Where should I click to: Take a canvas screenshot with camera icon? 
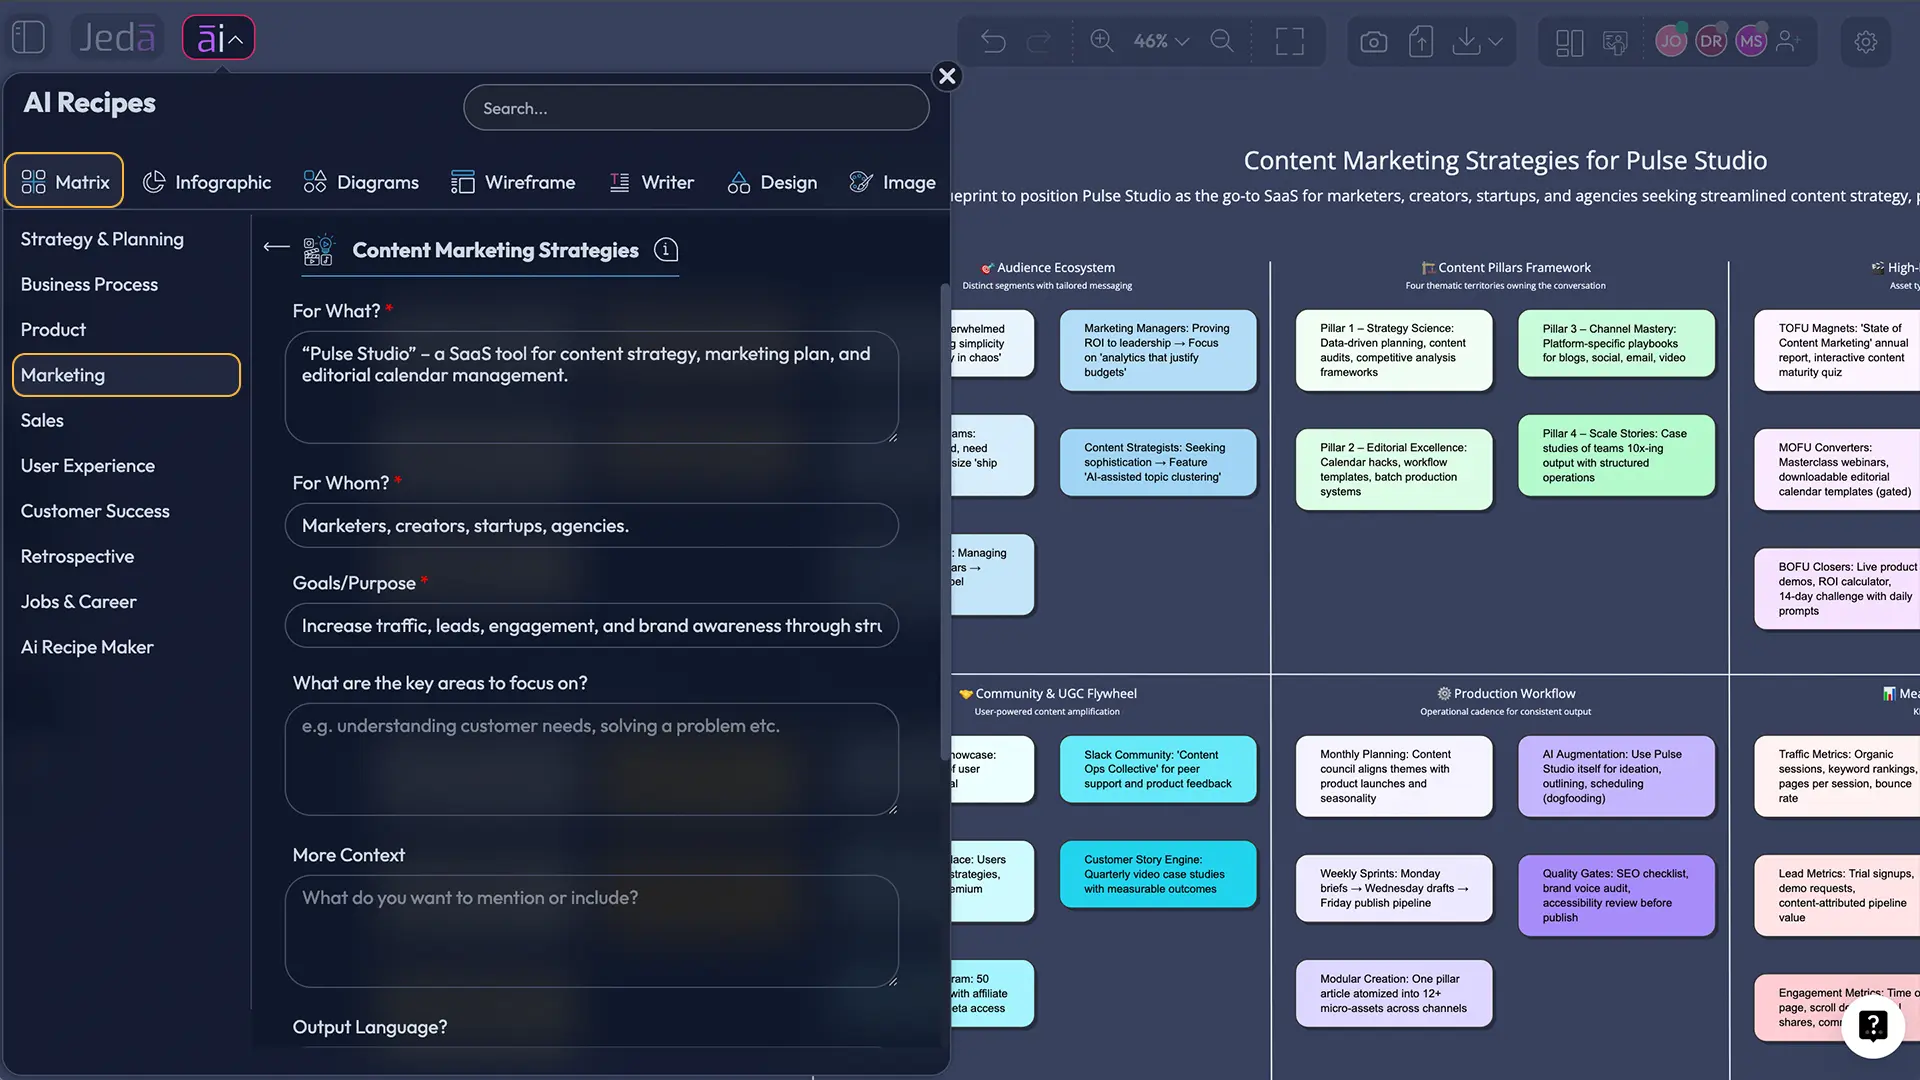point(1374,41)
